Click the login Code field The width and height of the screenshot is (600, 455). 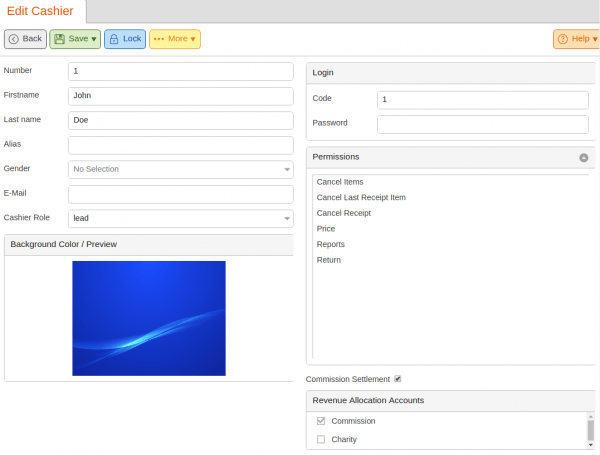[x=483, y=100]
